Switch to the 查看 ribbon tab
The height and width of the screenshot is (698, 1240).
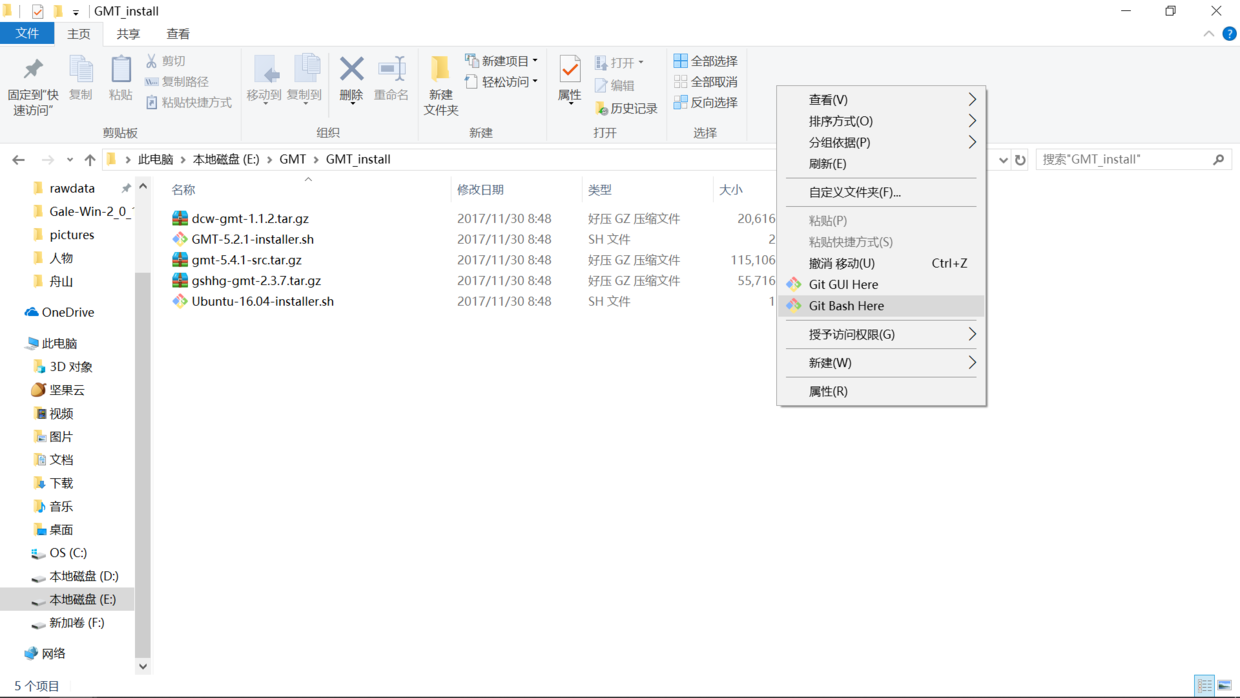click(x=178, y=34)
